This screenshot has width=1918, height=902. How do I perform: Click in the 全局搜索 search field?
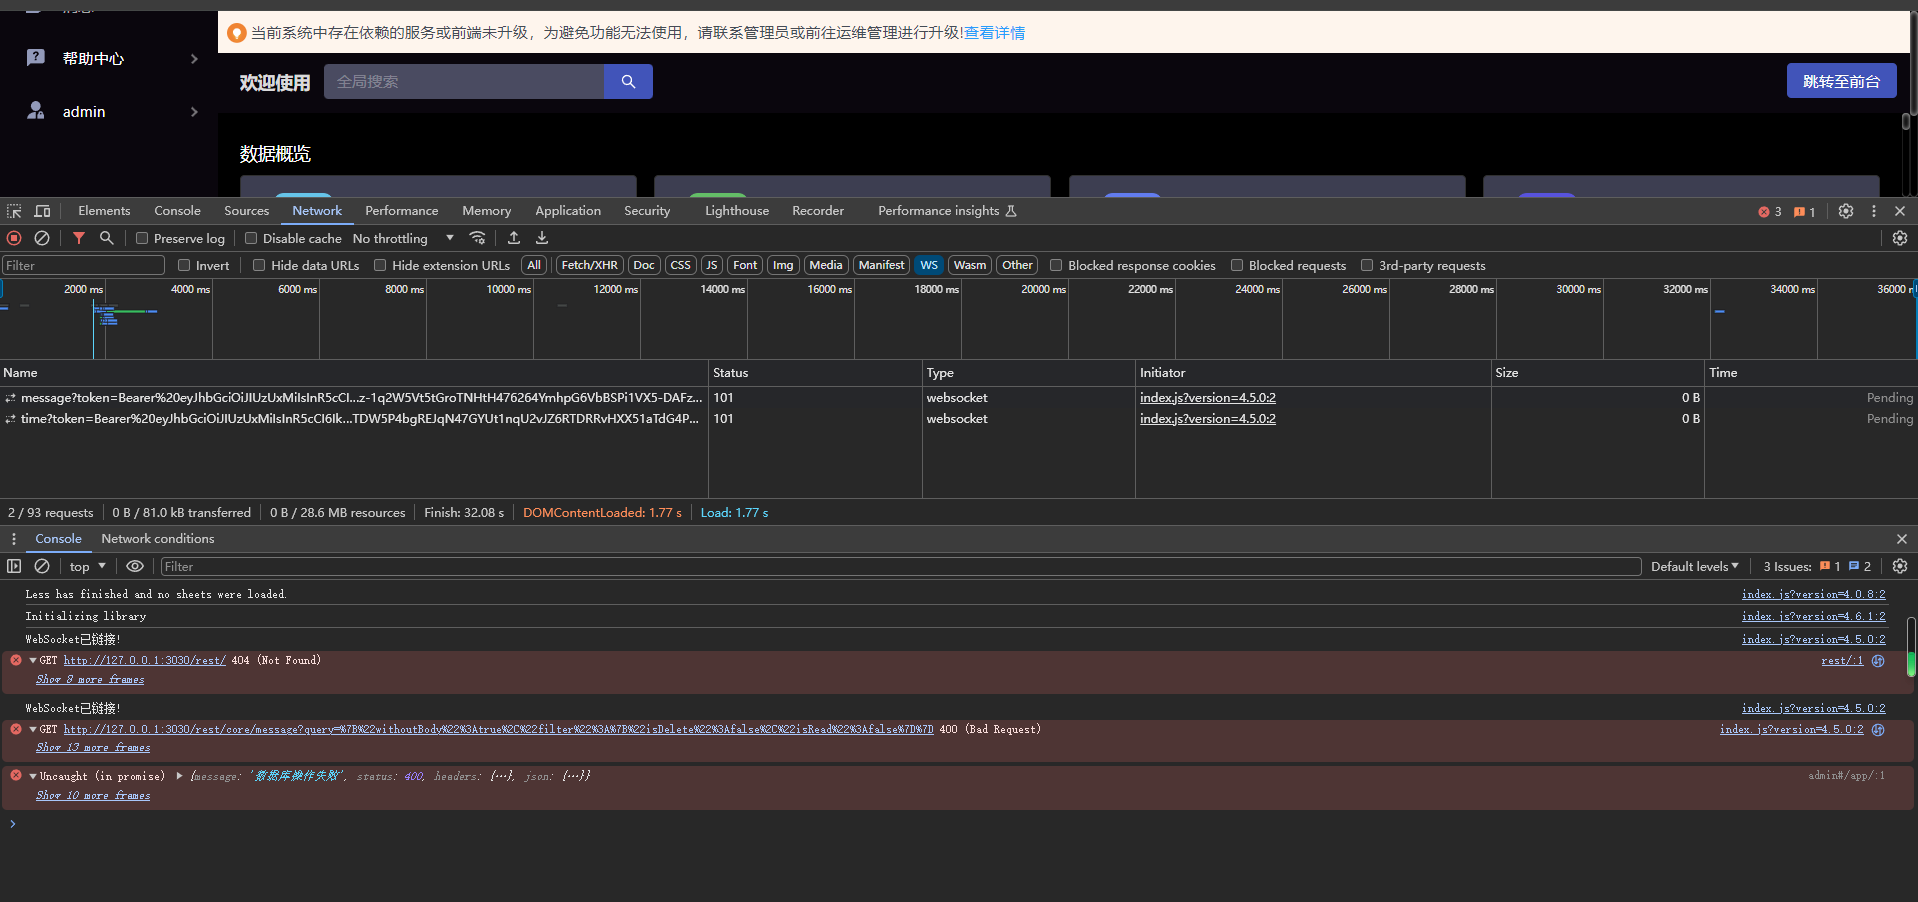pyautogui.click(x=464, y=82)
